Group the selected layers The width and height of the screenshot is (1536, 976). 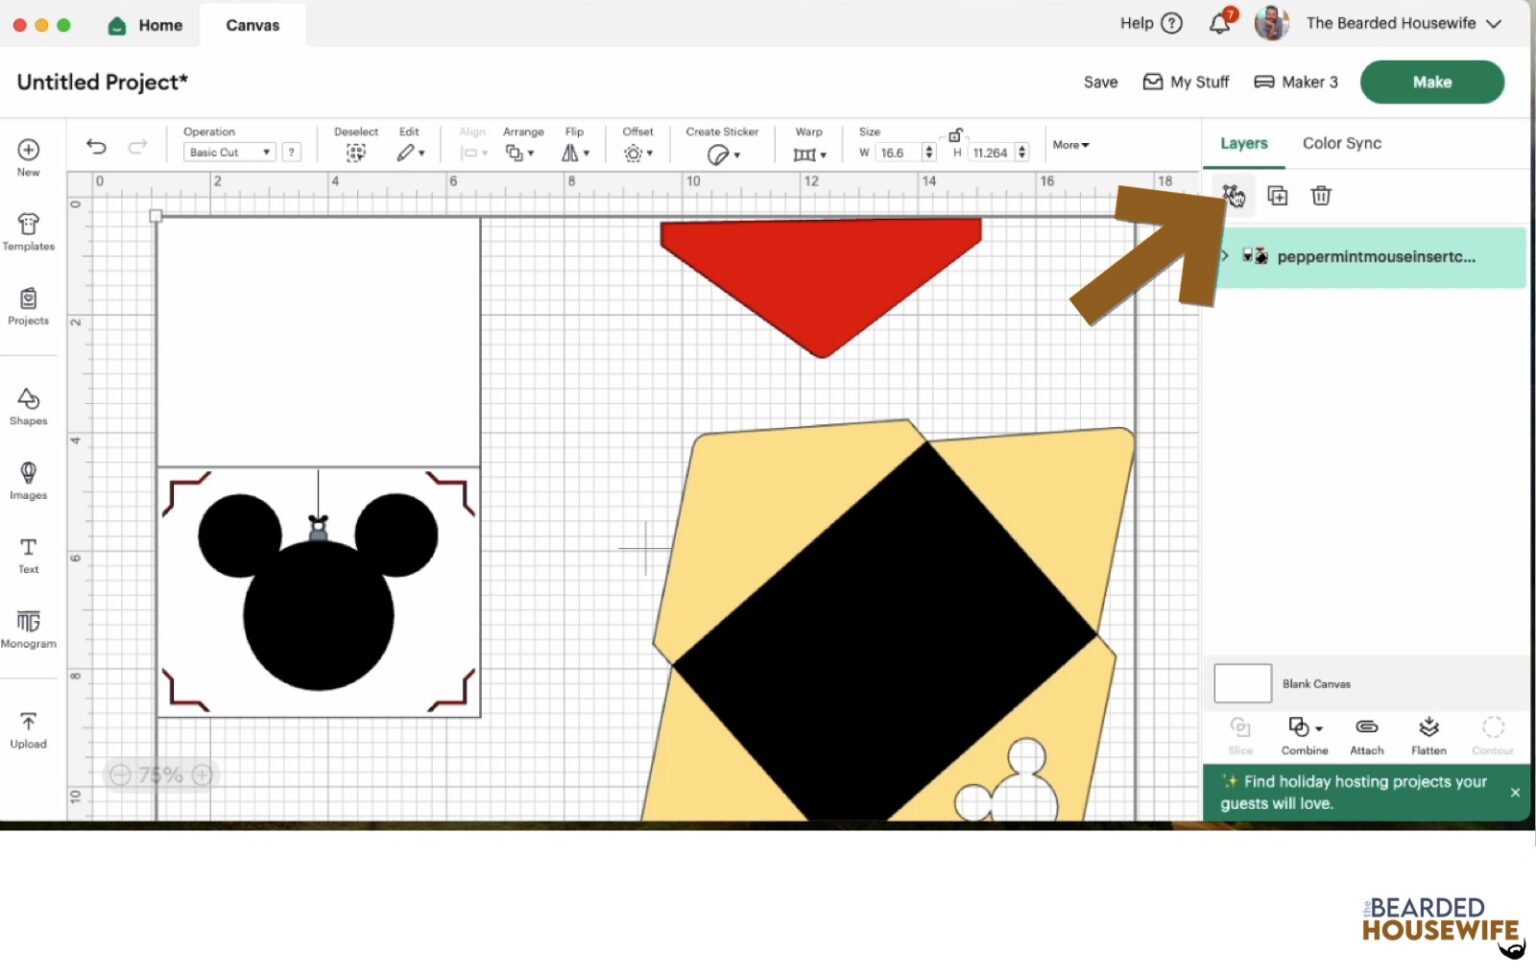pyautogui.click(x=1233, y=195)
